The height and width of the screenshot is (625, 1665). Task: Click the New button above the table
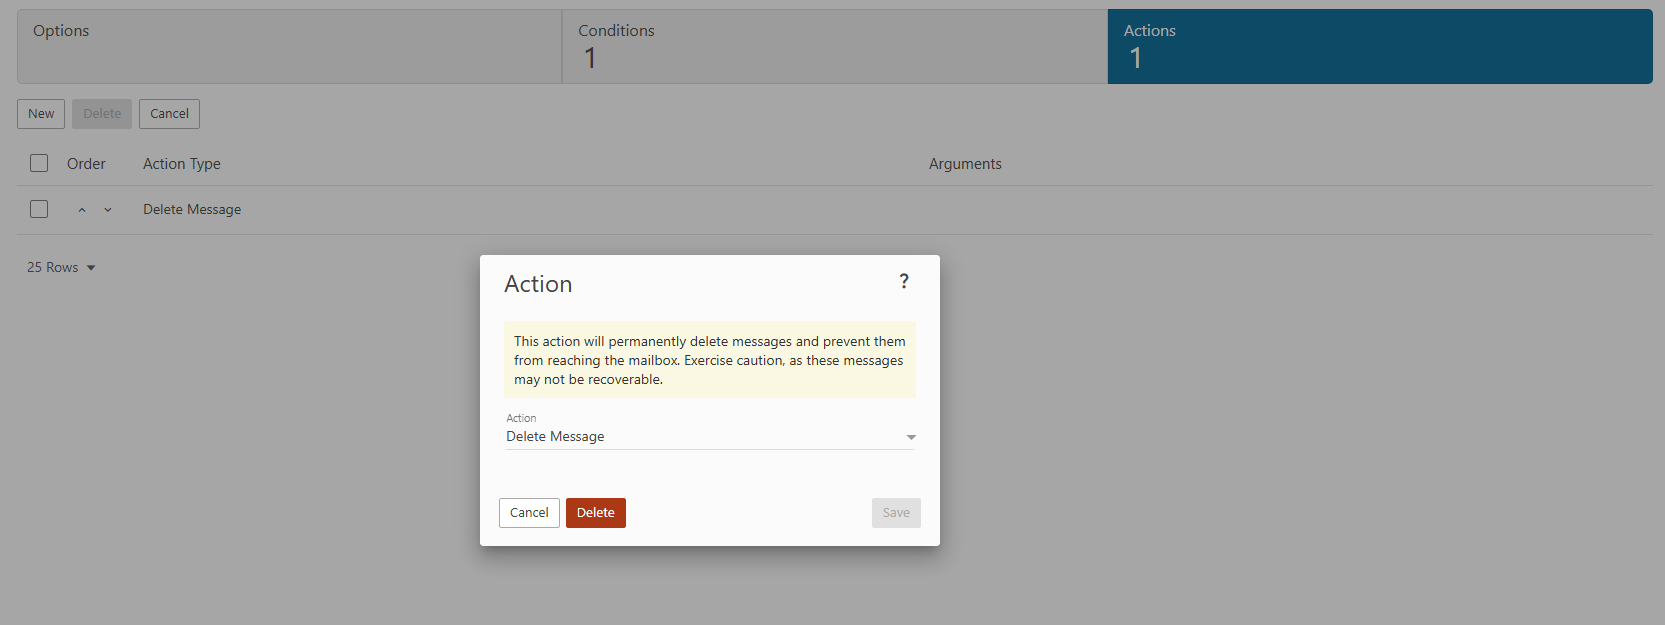click(x=41, y=114)
